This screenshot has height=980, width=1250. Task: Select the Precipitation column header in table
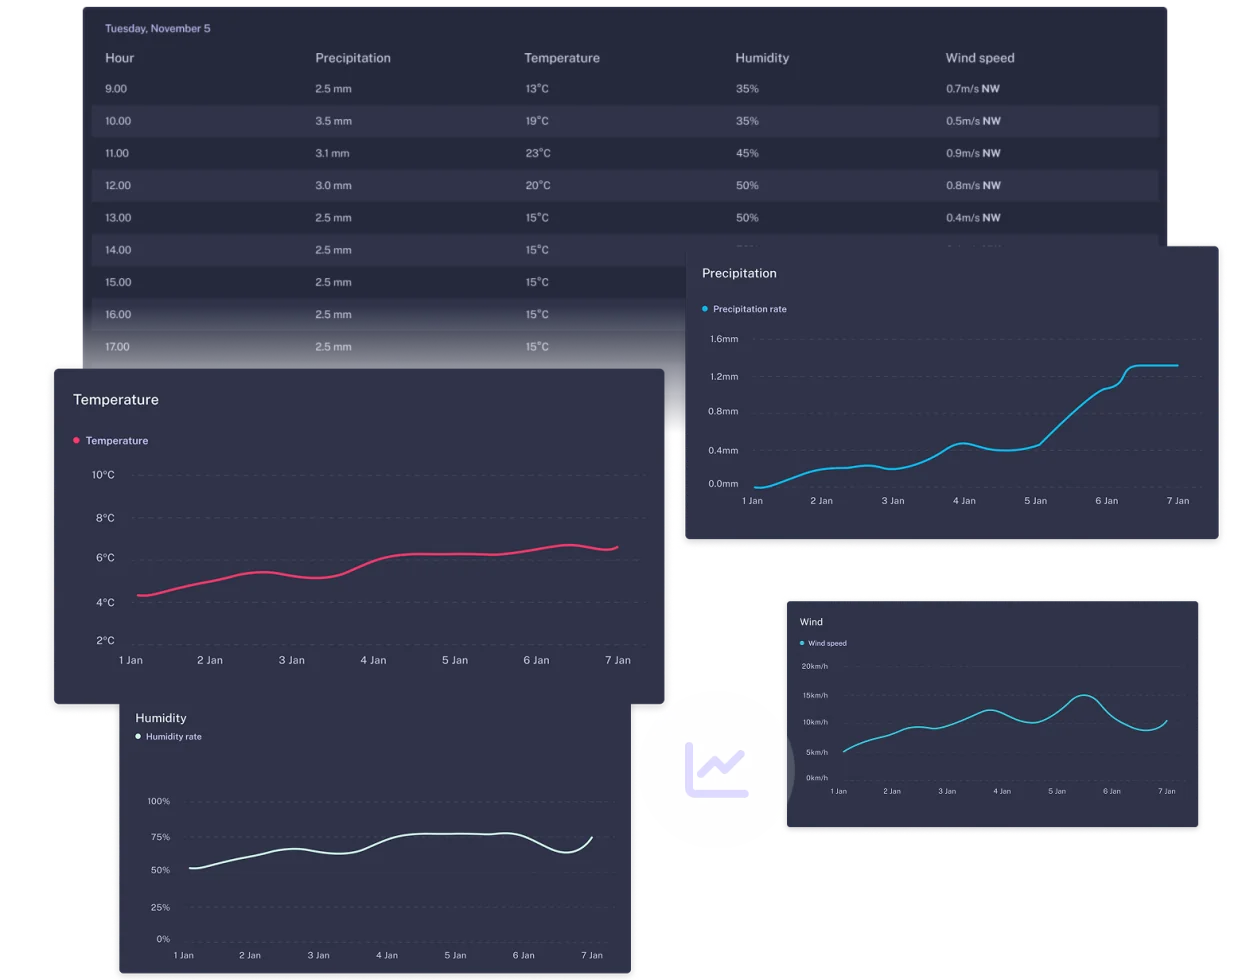coord(353,58)
